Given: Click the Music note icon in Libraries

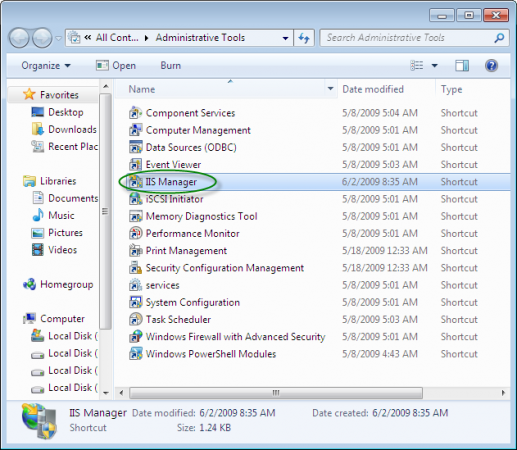Looking at the screenshot, I should point(38,215).
